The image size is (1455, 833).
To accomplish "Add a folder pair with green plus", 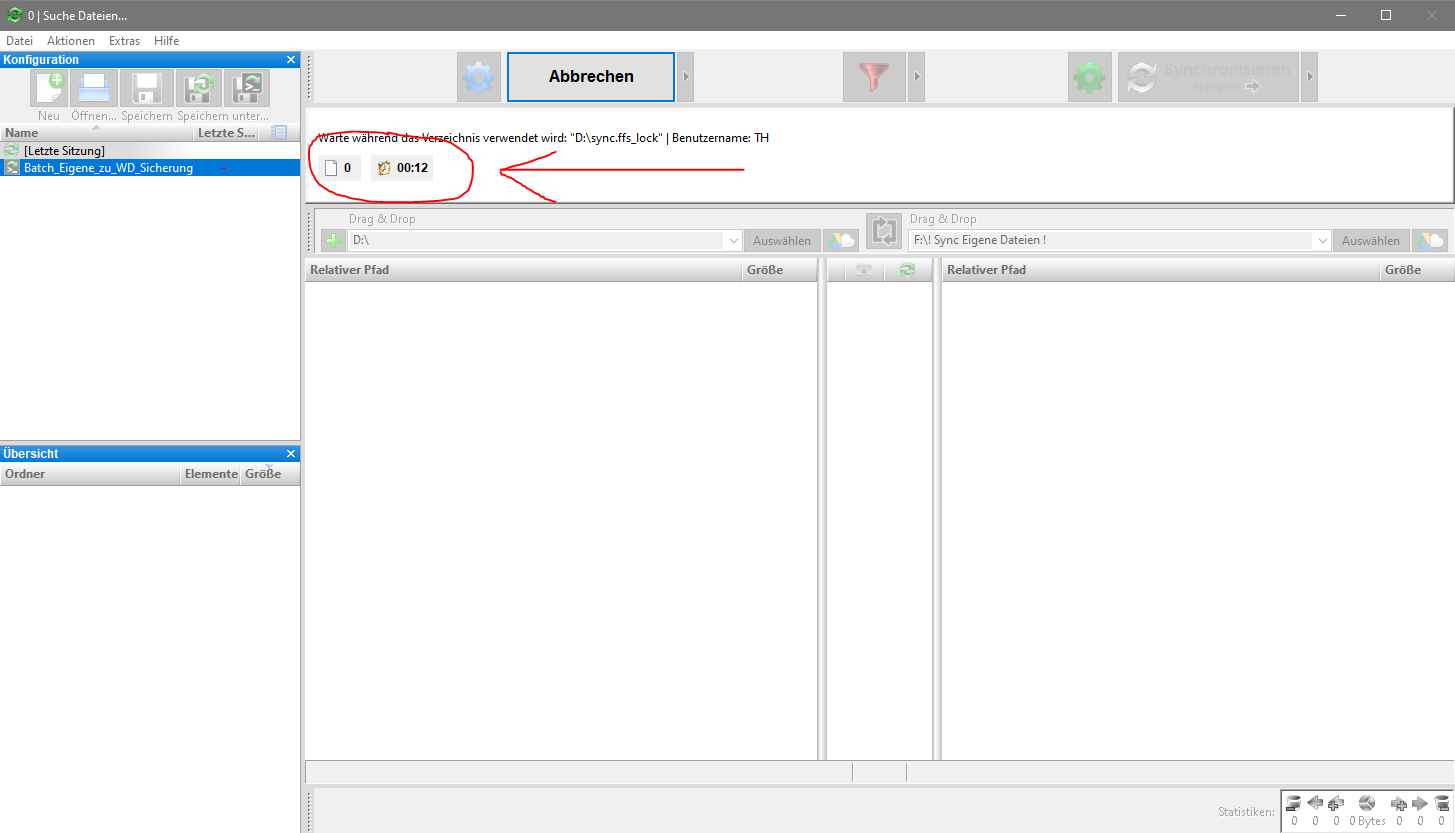I will [333, 241].
